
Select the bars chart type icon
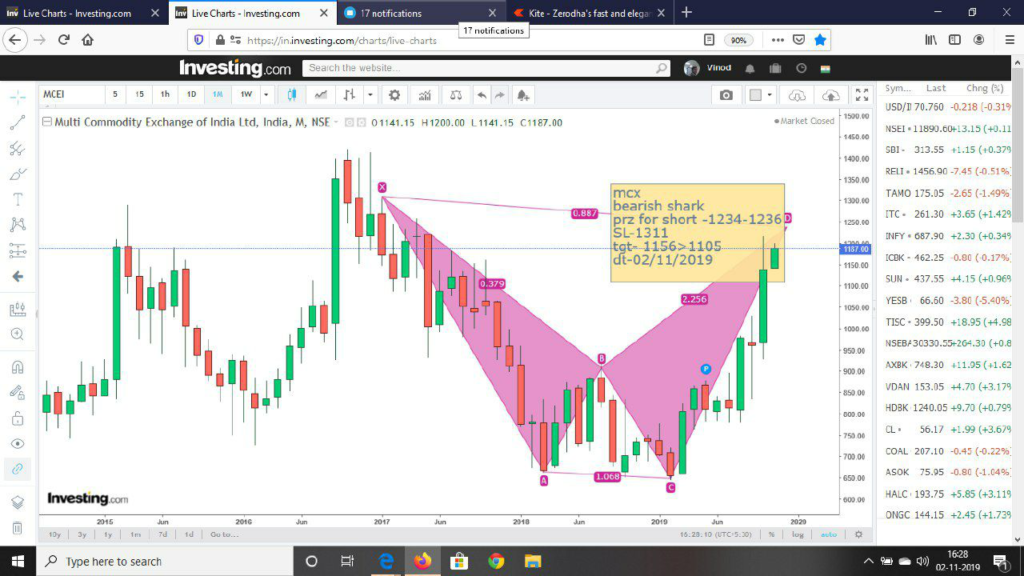click(x=349, y=95)
